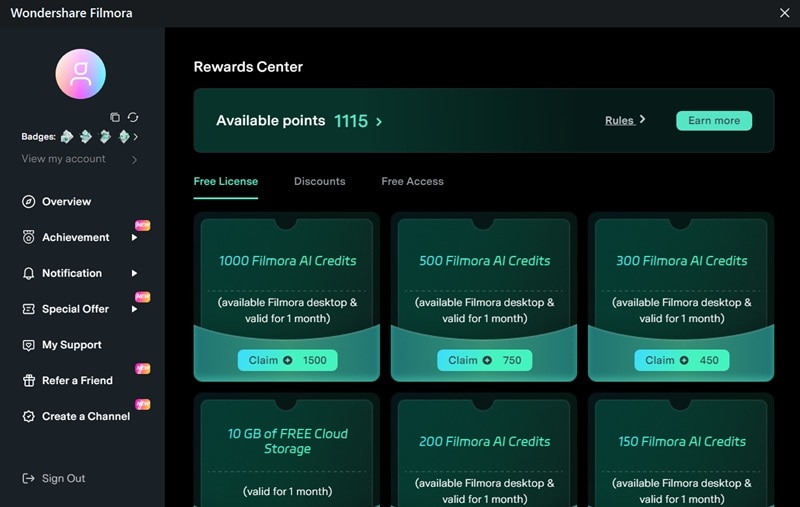This screenshot has height=507, width=800.
Task: Click the user profile avatar
Action: coord(81,74)
